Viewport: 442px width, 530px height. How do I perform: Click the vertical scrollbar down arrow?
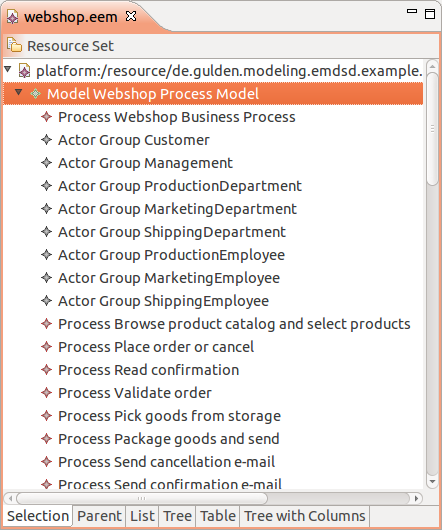tap(432, 482)
